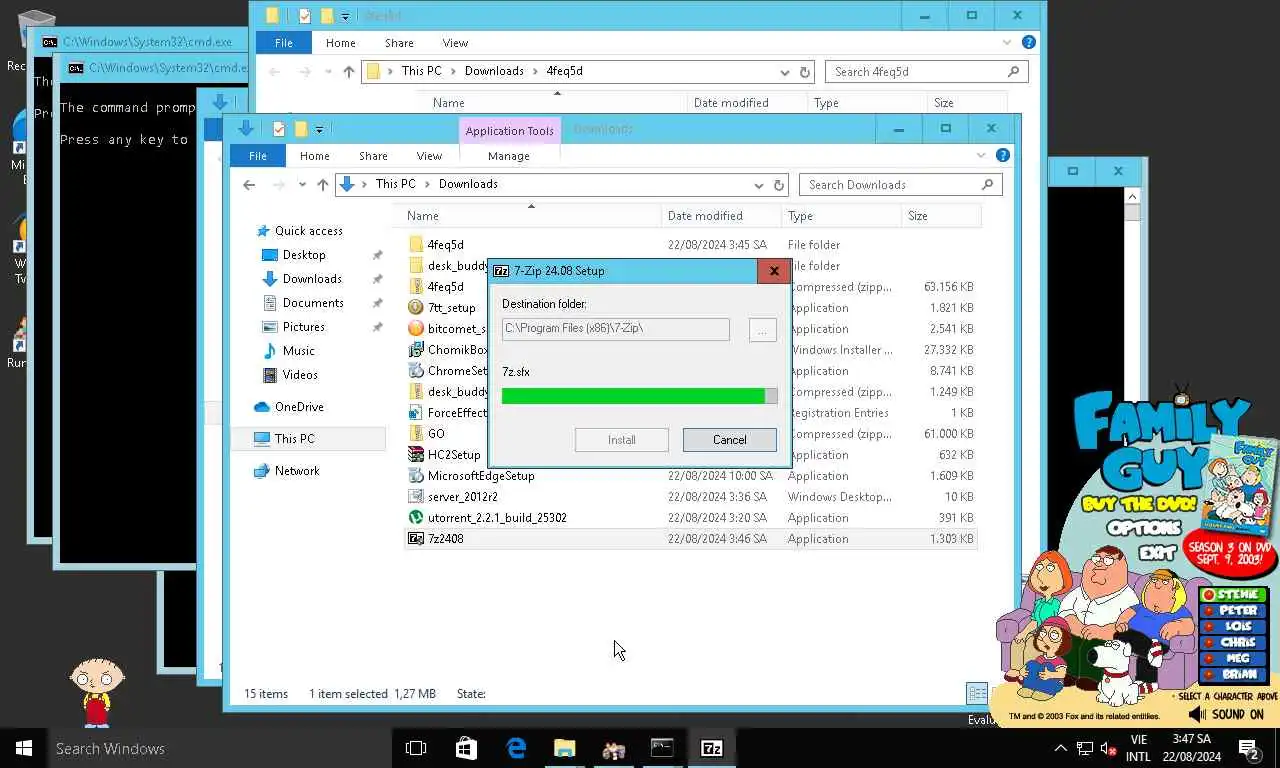Screen dimensions: 1280x768
Task: Sort files by Date modified column
Action: click(721, 216)
